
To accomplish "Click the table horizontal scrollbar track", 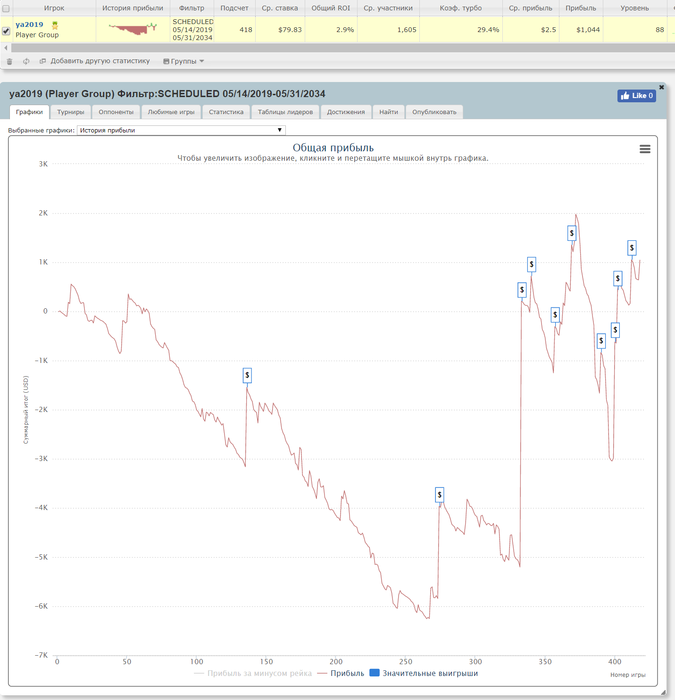I will click(x=342, y=48).
